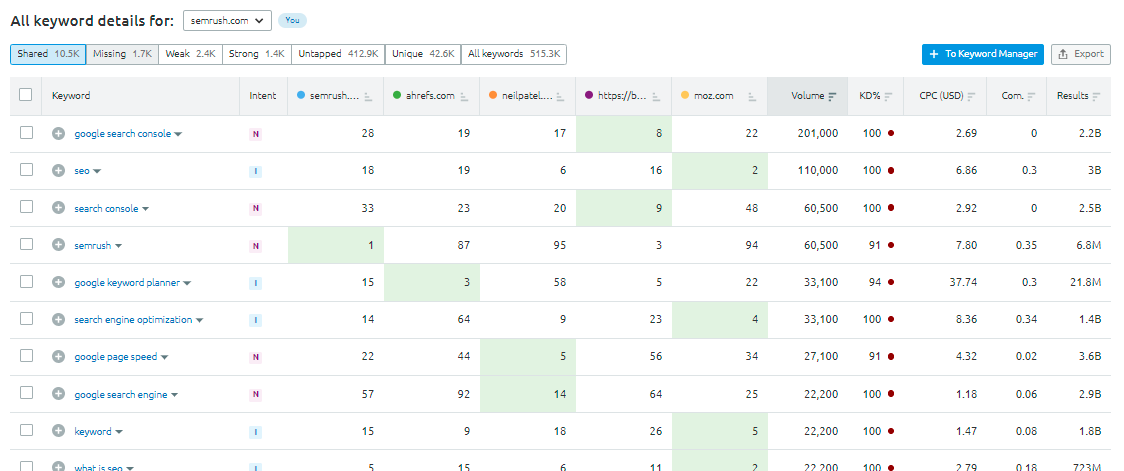
Task: Click the N intent badge for 'semrush' row
Action: (x=256, y=246)
